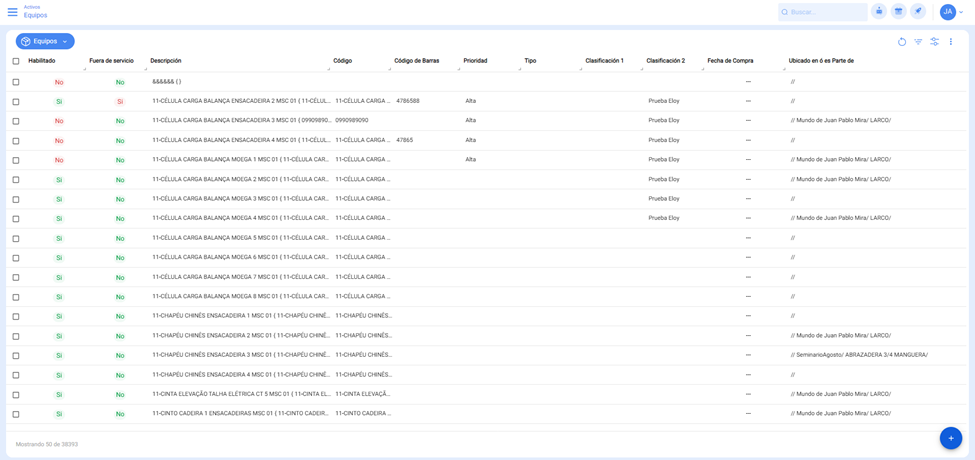
Task: Toggle the select-all header checkbox
Action: pos(16,61)
